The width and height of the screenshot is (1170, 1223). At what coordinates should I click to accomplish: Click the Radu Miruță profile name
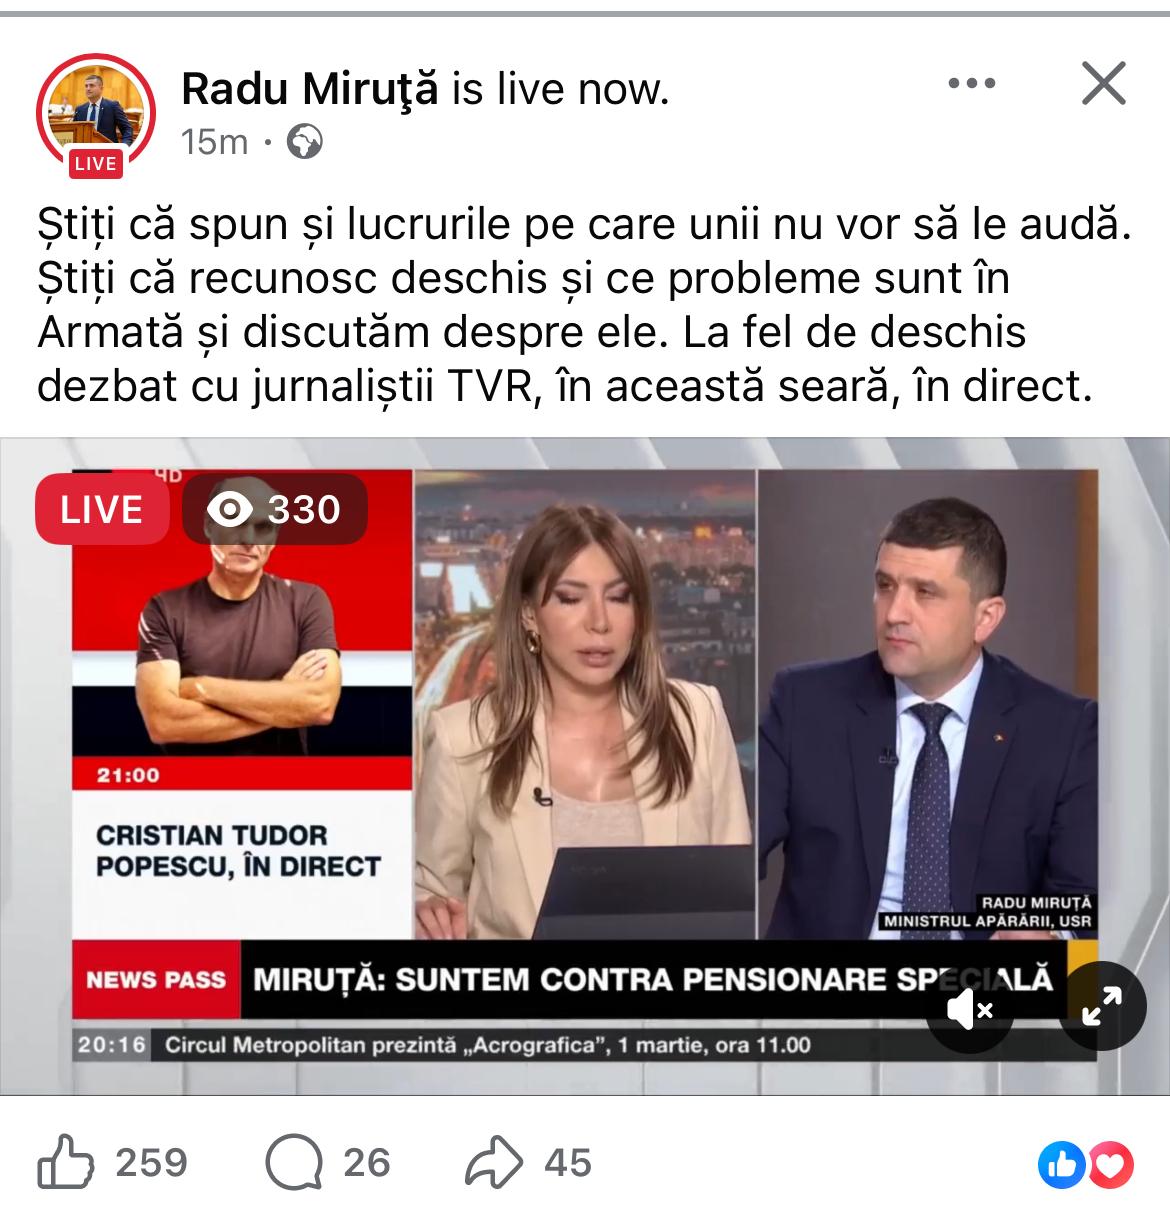310,89
